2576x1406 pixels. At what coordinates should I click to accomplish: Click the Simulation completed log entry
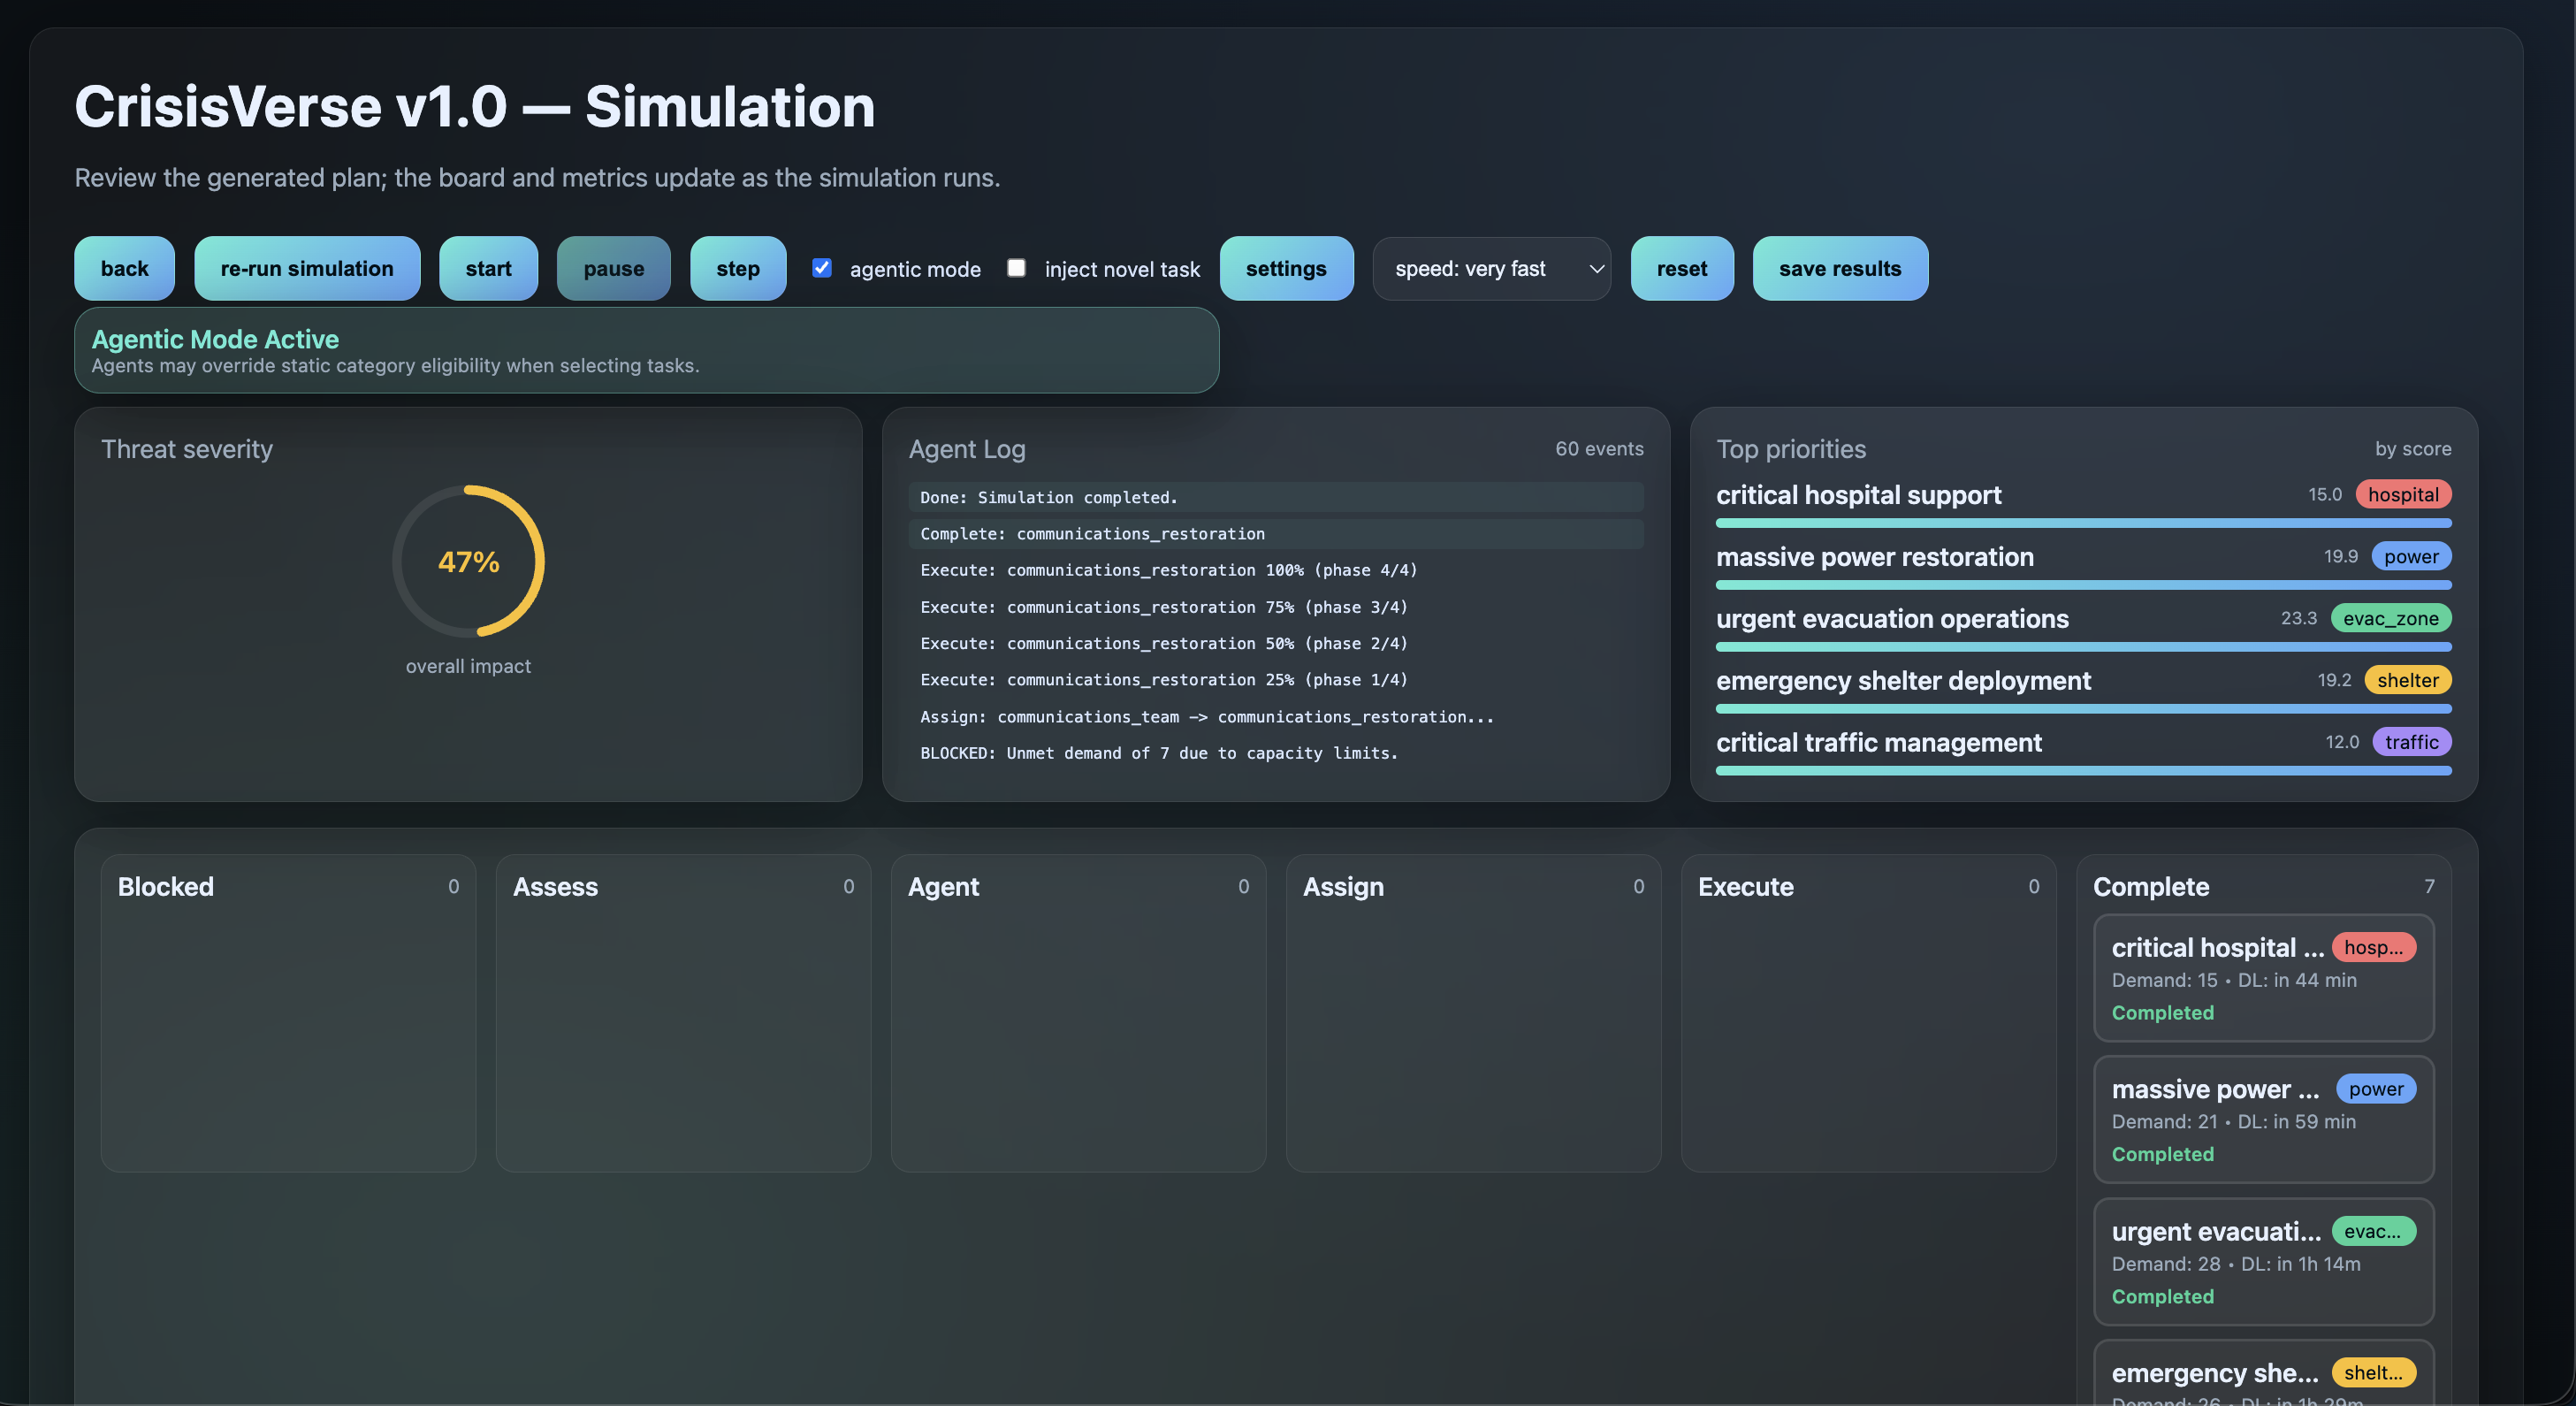coord(1275,497)
